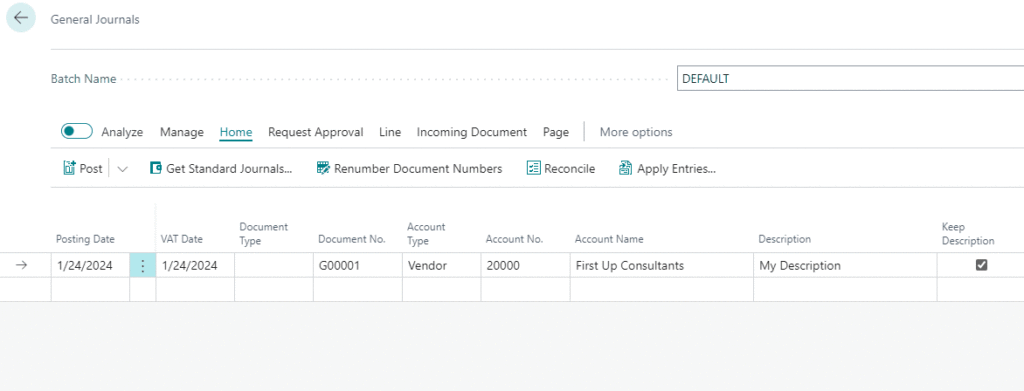Click the Reconcile icon
The height and width of the screenshot is (391, 1024).
[534, 168]
